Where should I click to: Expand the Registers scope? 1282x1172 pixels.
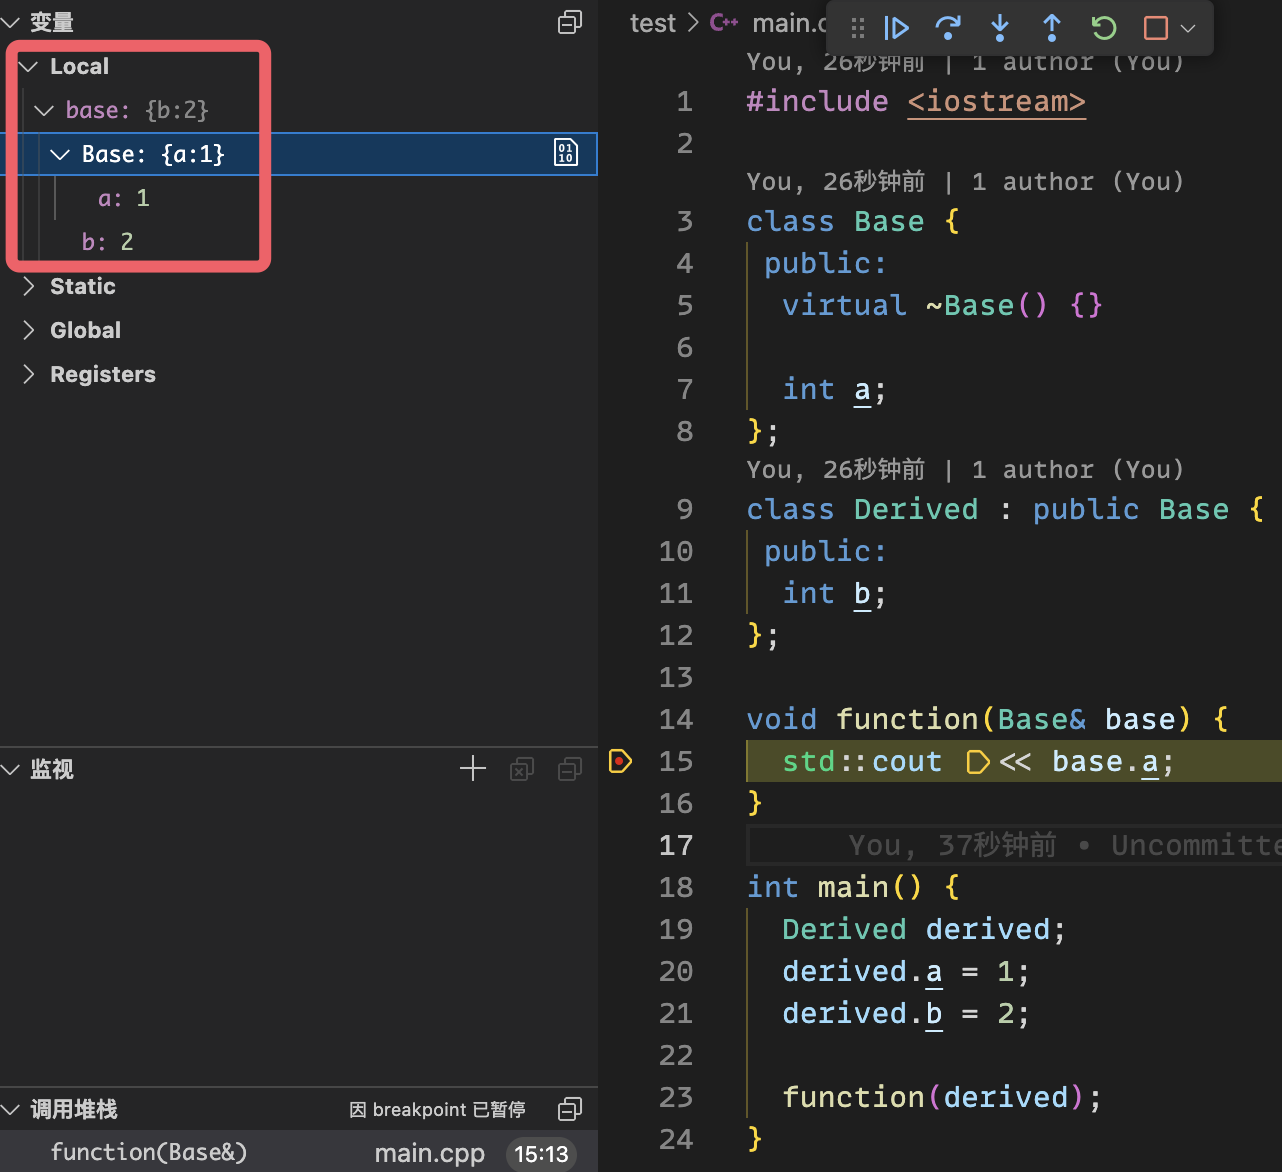pyautogui.click(x=29, y=374)
